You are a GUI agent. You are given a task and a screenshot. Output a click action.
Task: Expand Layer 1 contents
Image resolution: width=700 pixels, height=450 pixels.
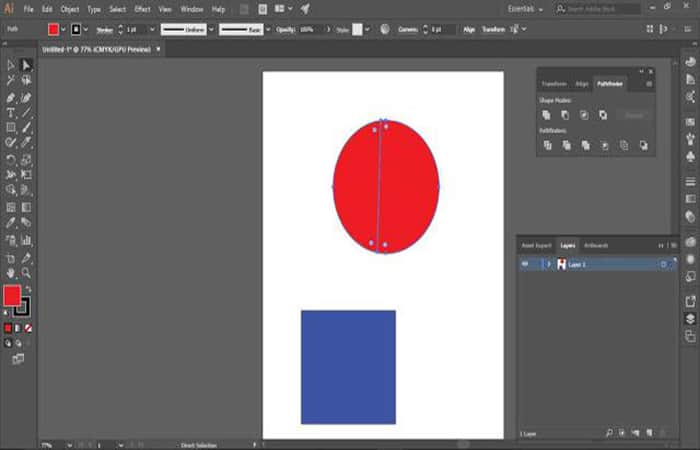[549, 264]
